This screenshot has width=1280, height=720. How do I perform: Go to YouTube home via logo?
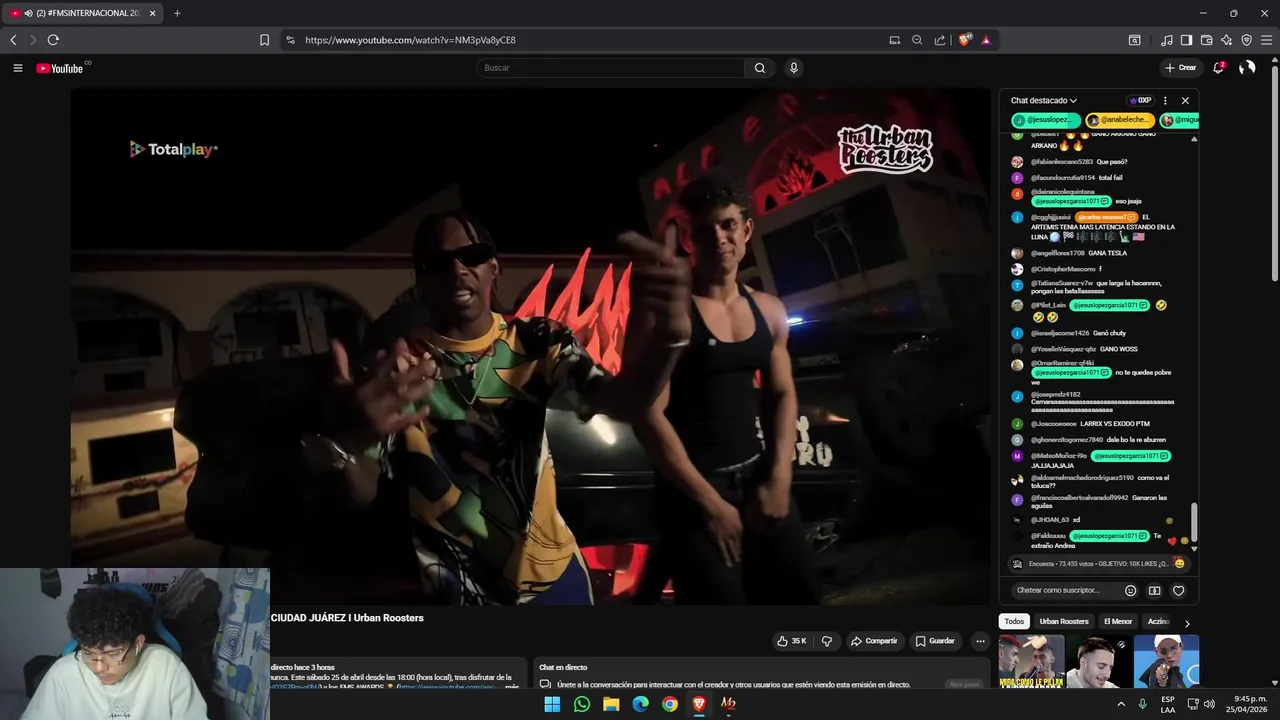pos(60,68)
